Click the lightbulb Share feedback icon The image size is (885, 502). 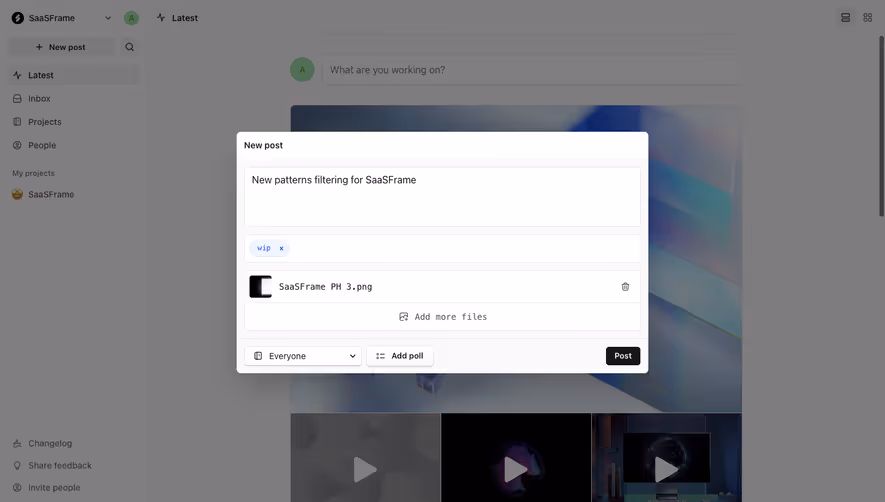coord(17,465)
